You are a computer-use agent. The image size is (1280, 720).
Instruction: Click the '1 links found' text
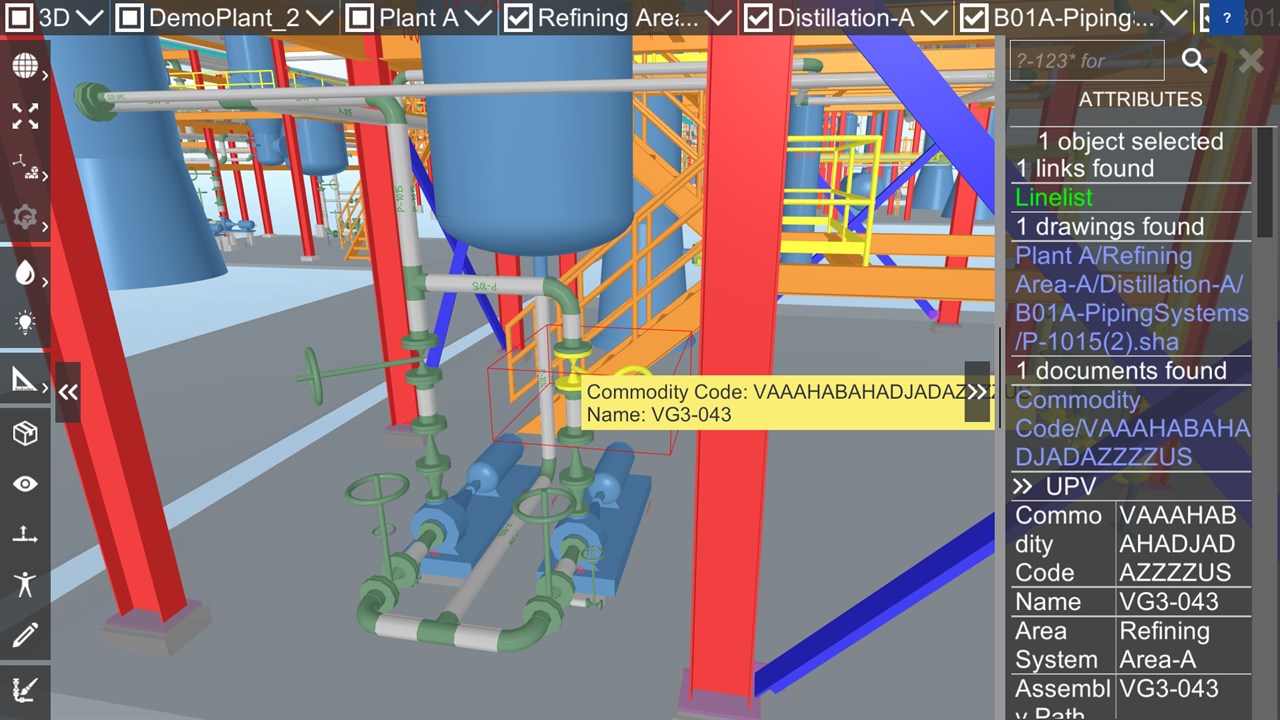(1085, 169)
